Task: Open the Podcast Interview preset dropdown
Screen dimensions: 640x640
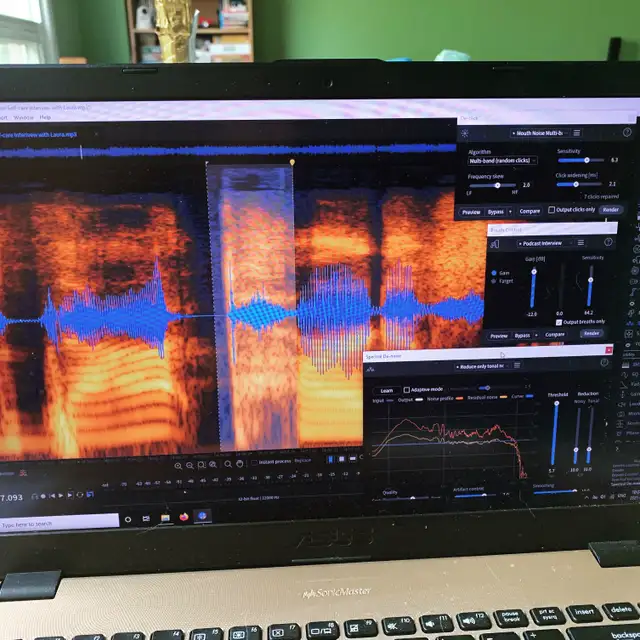Action: pyautogui.click(x=544, y=243)
